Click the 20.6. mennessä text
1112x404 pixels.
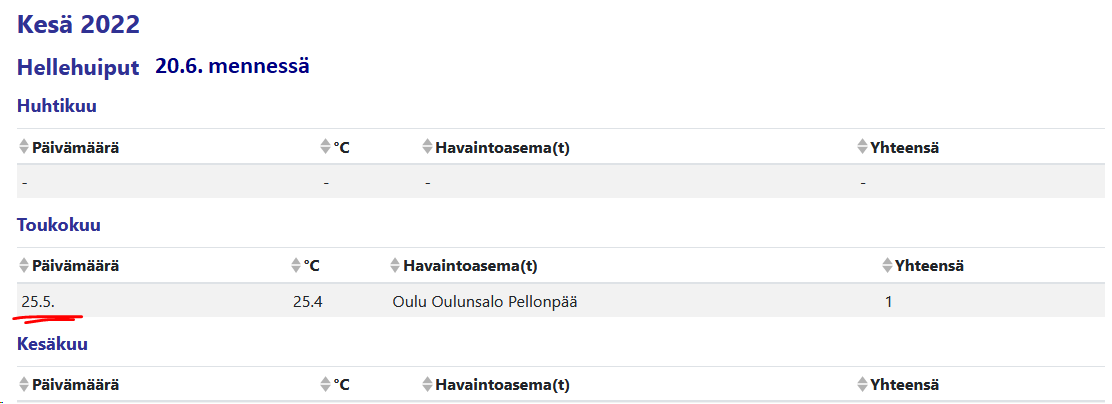click(x=232, y=67)
